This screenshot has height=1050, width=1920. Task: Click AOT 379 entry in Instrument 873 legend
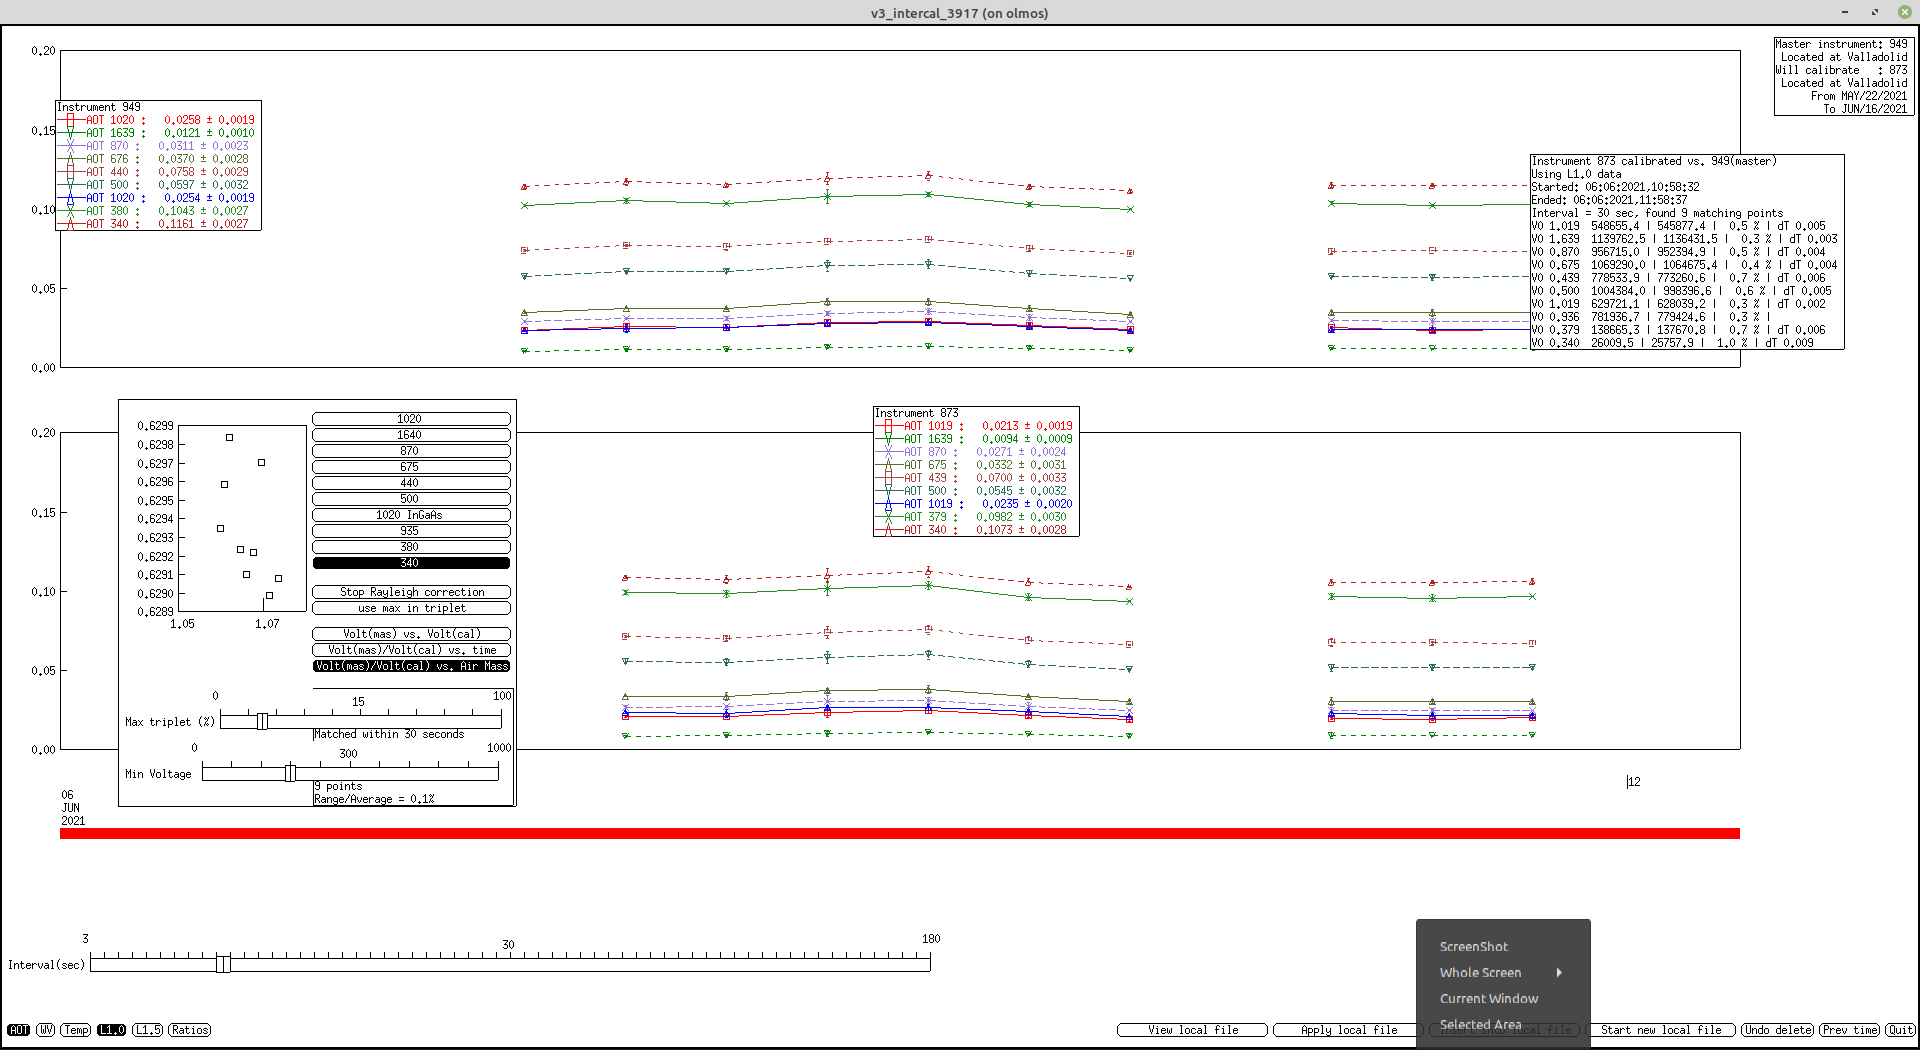[976, 517]
